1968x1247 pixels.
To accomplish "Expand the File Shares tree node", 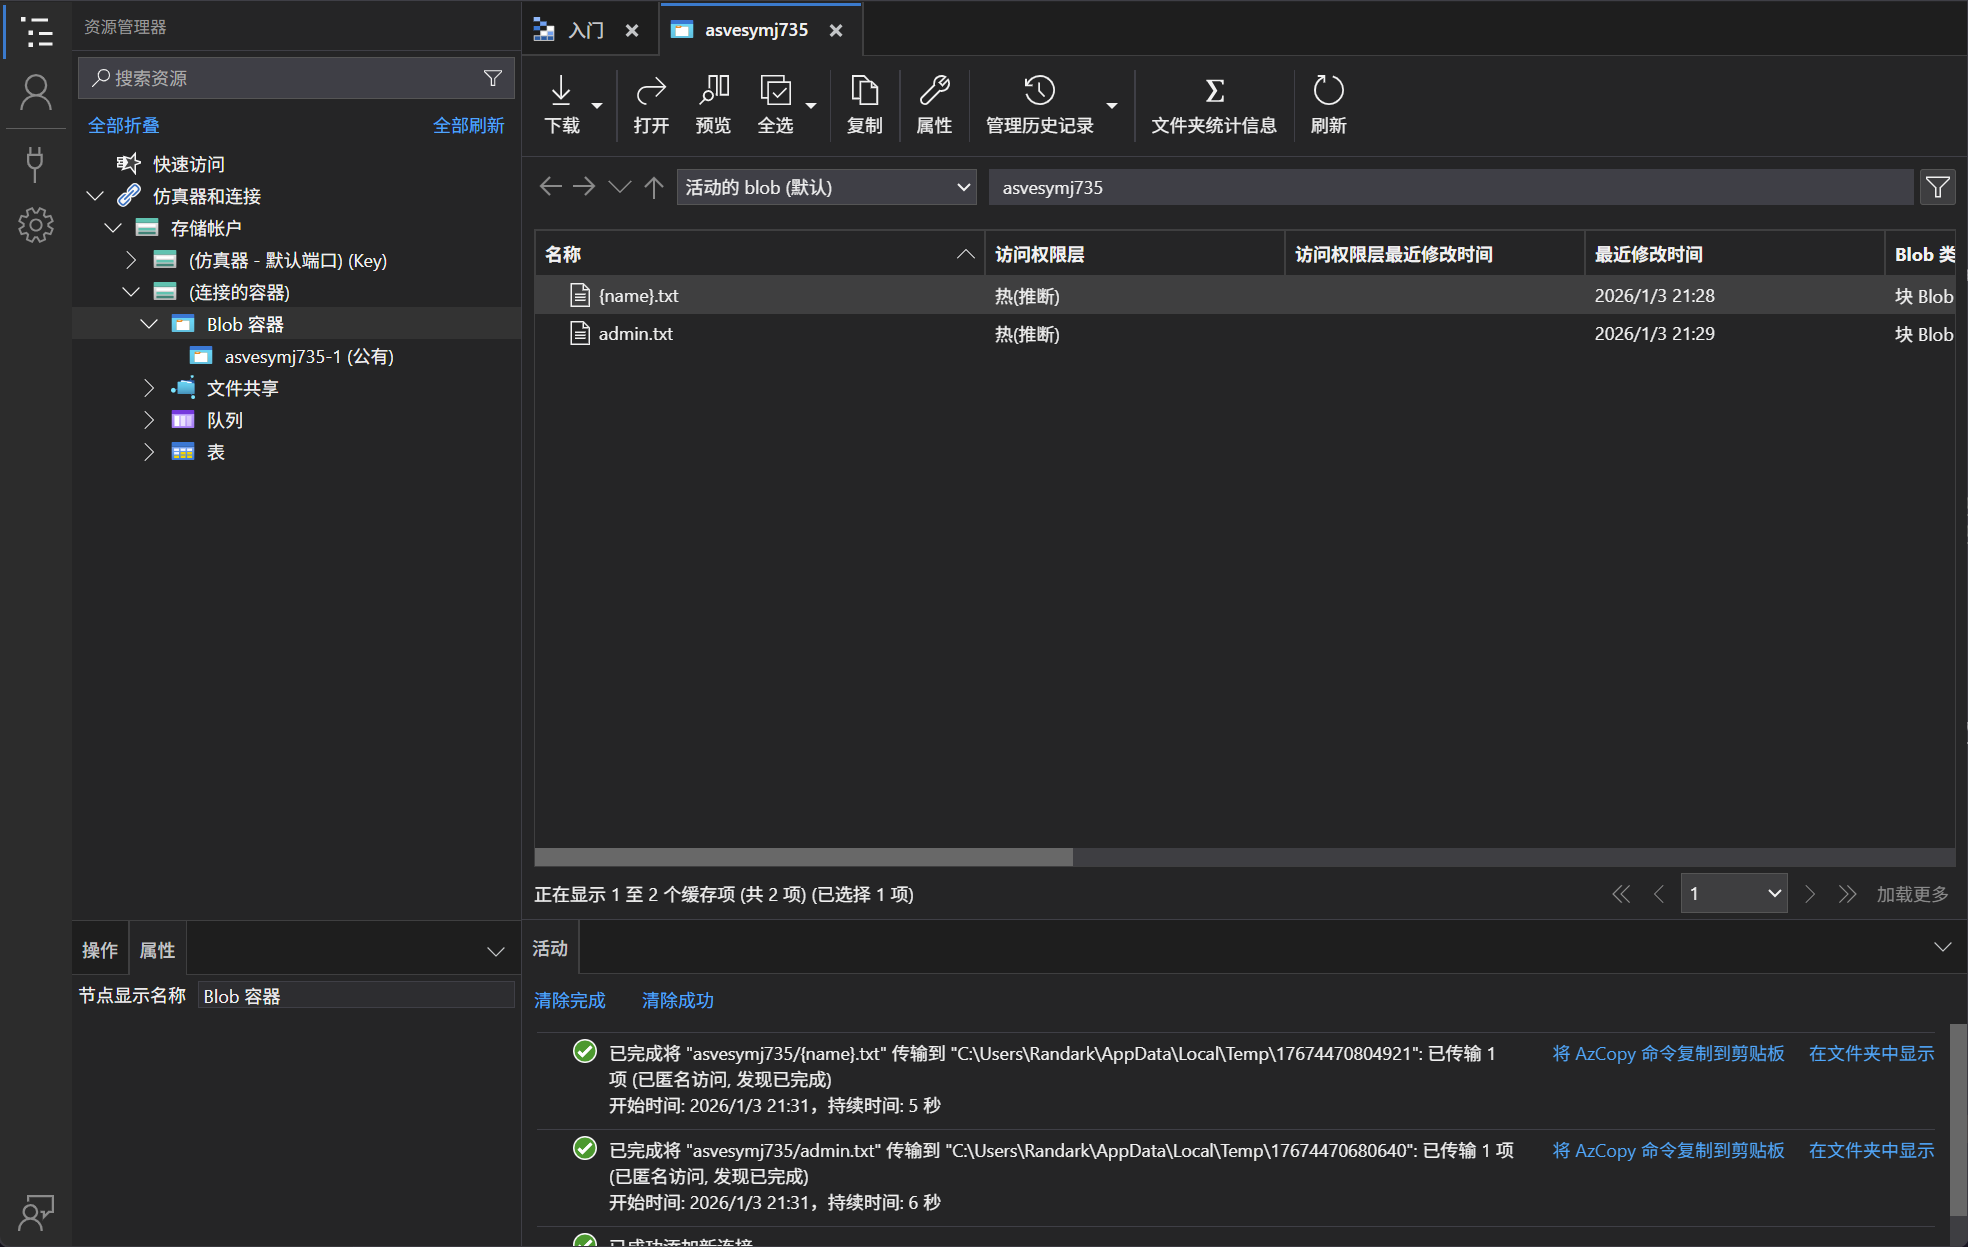I will 149,388.
